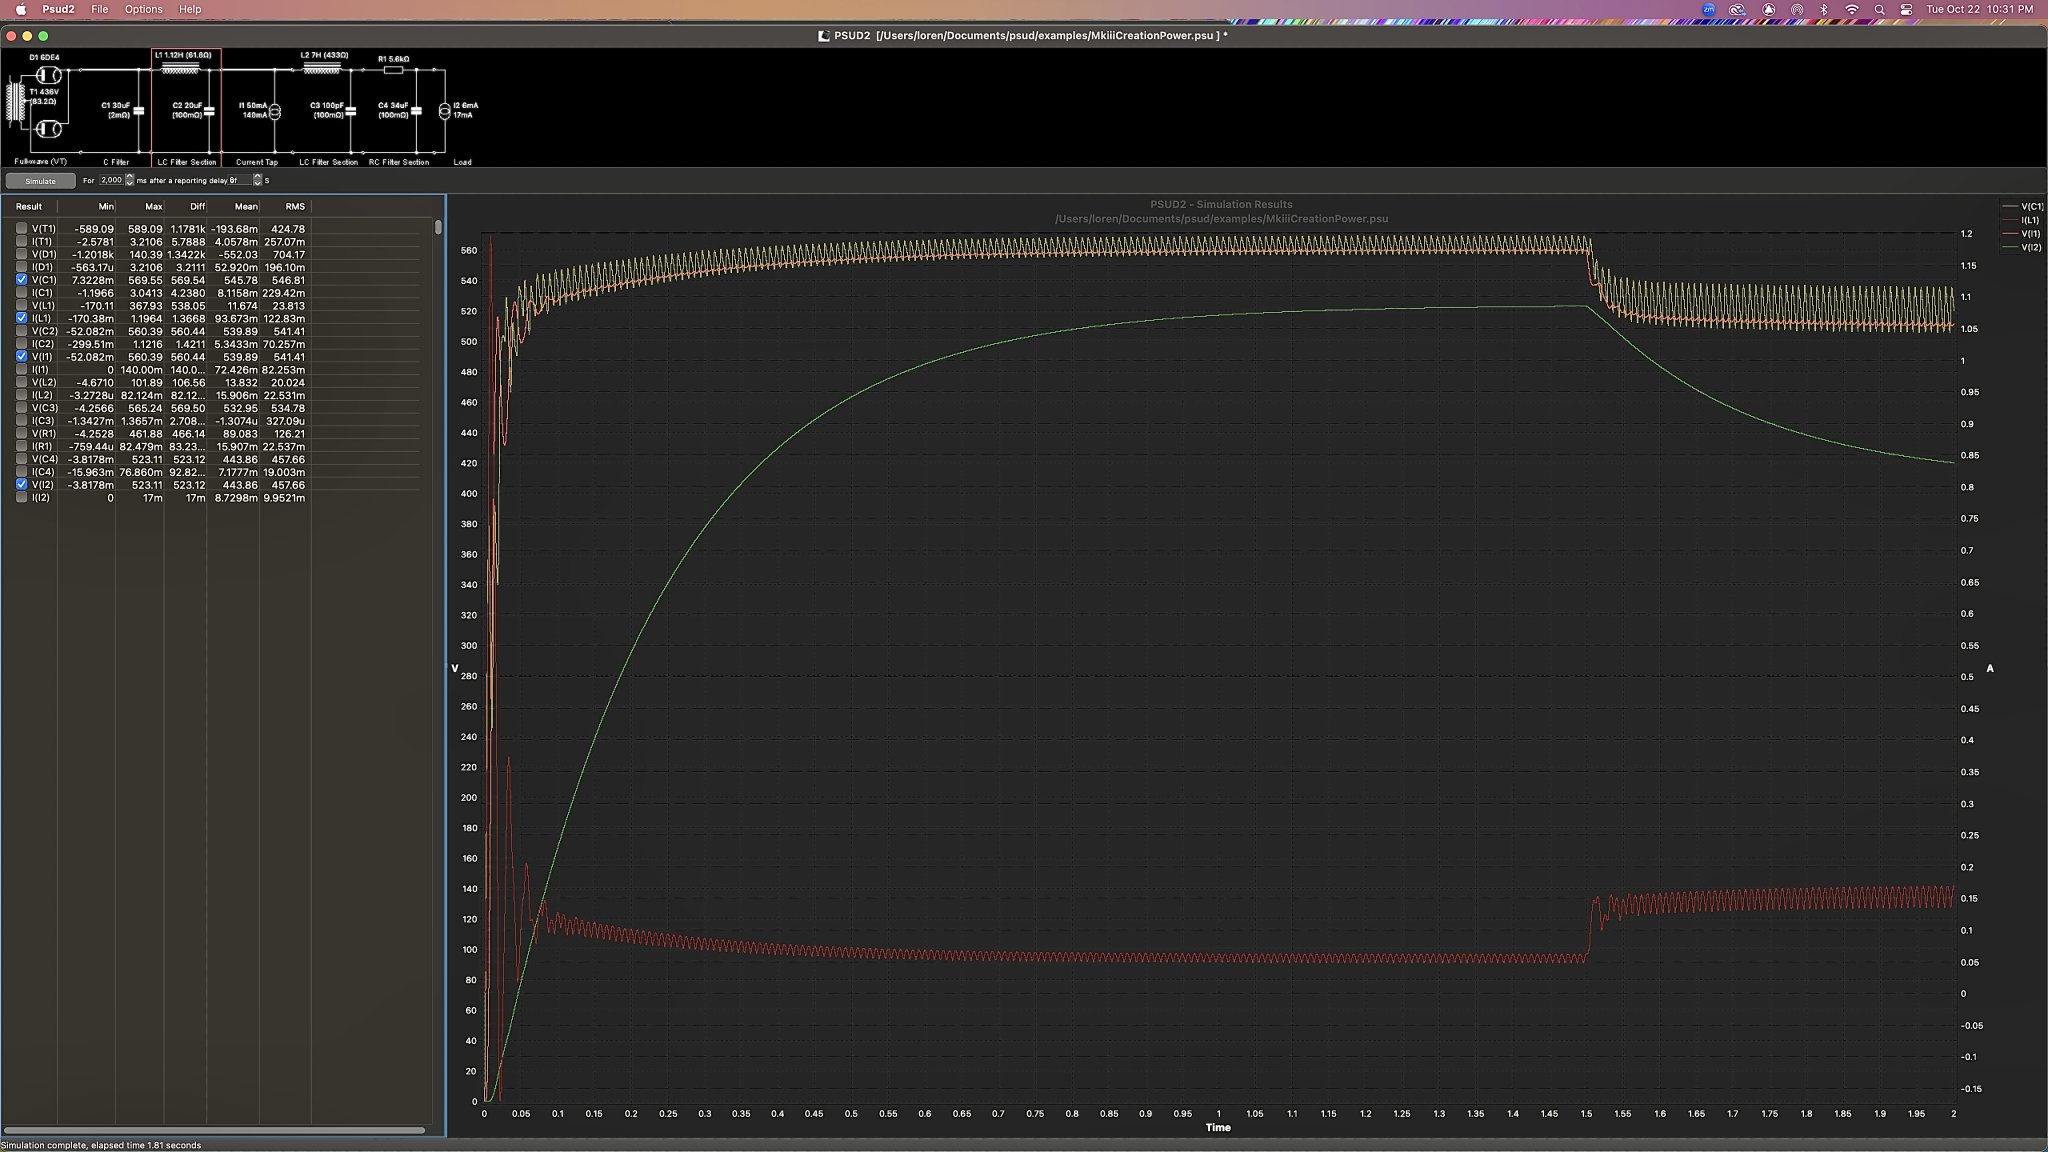This screenshot has height=1152, width=2048.
Task: Select the lower rectifier tube symbol
Action: click(48, 129)
